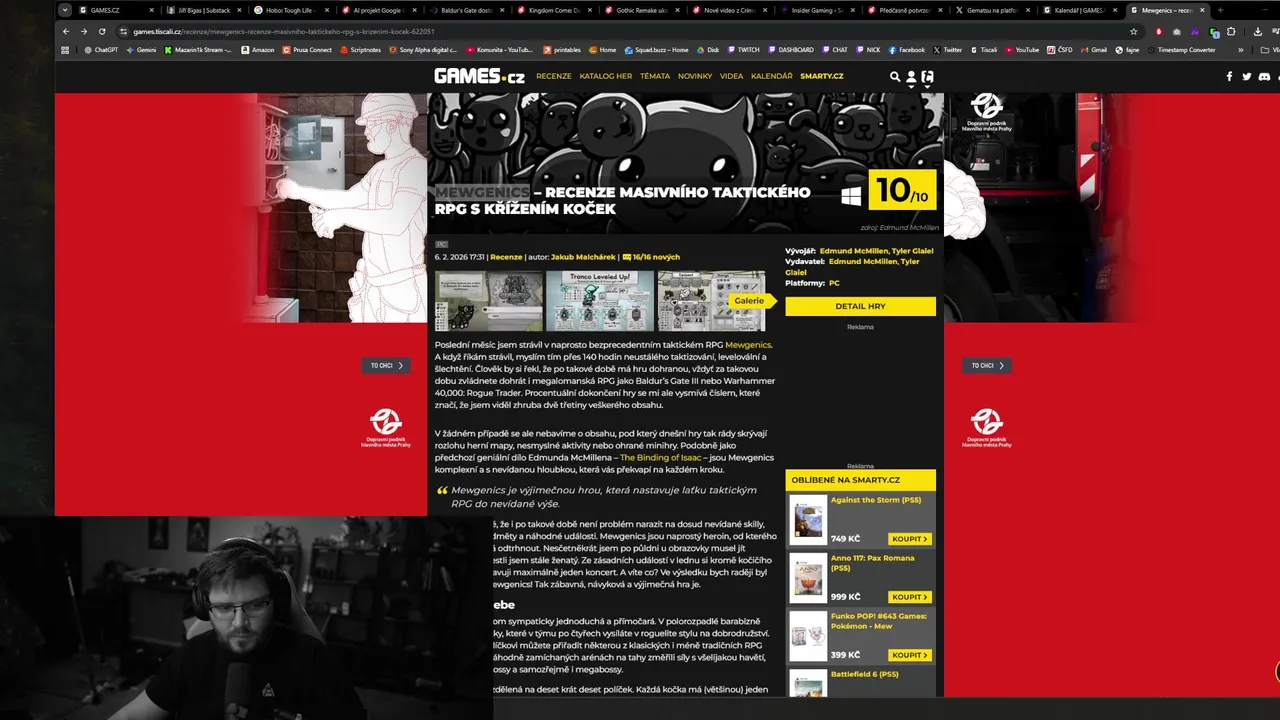Image resolution: width=1280 pixels, height=720 pixels.
Task: Go back with the browser back arrow
Action: pos(66,31)
